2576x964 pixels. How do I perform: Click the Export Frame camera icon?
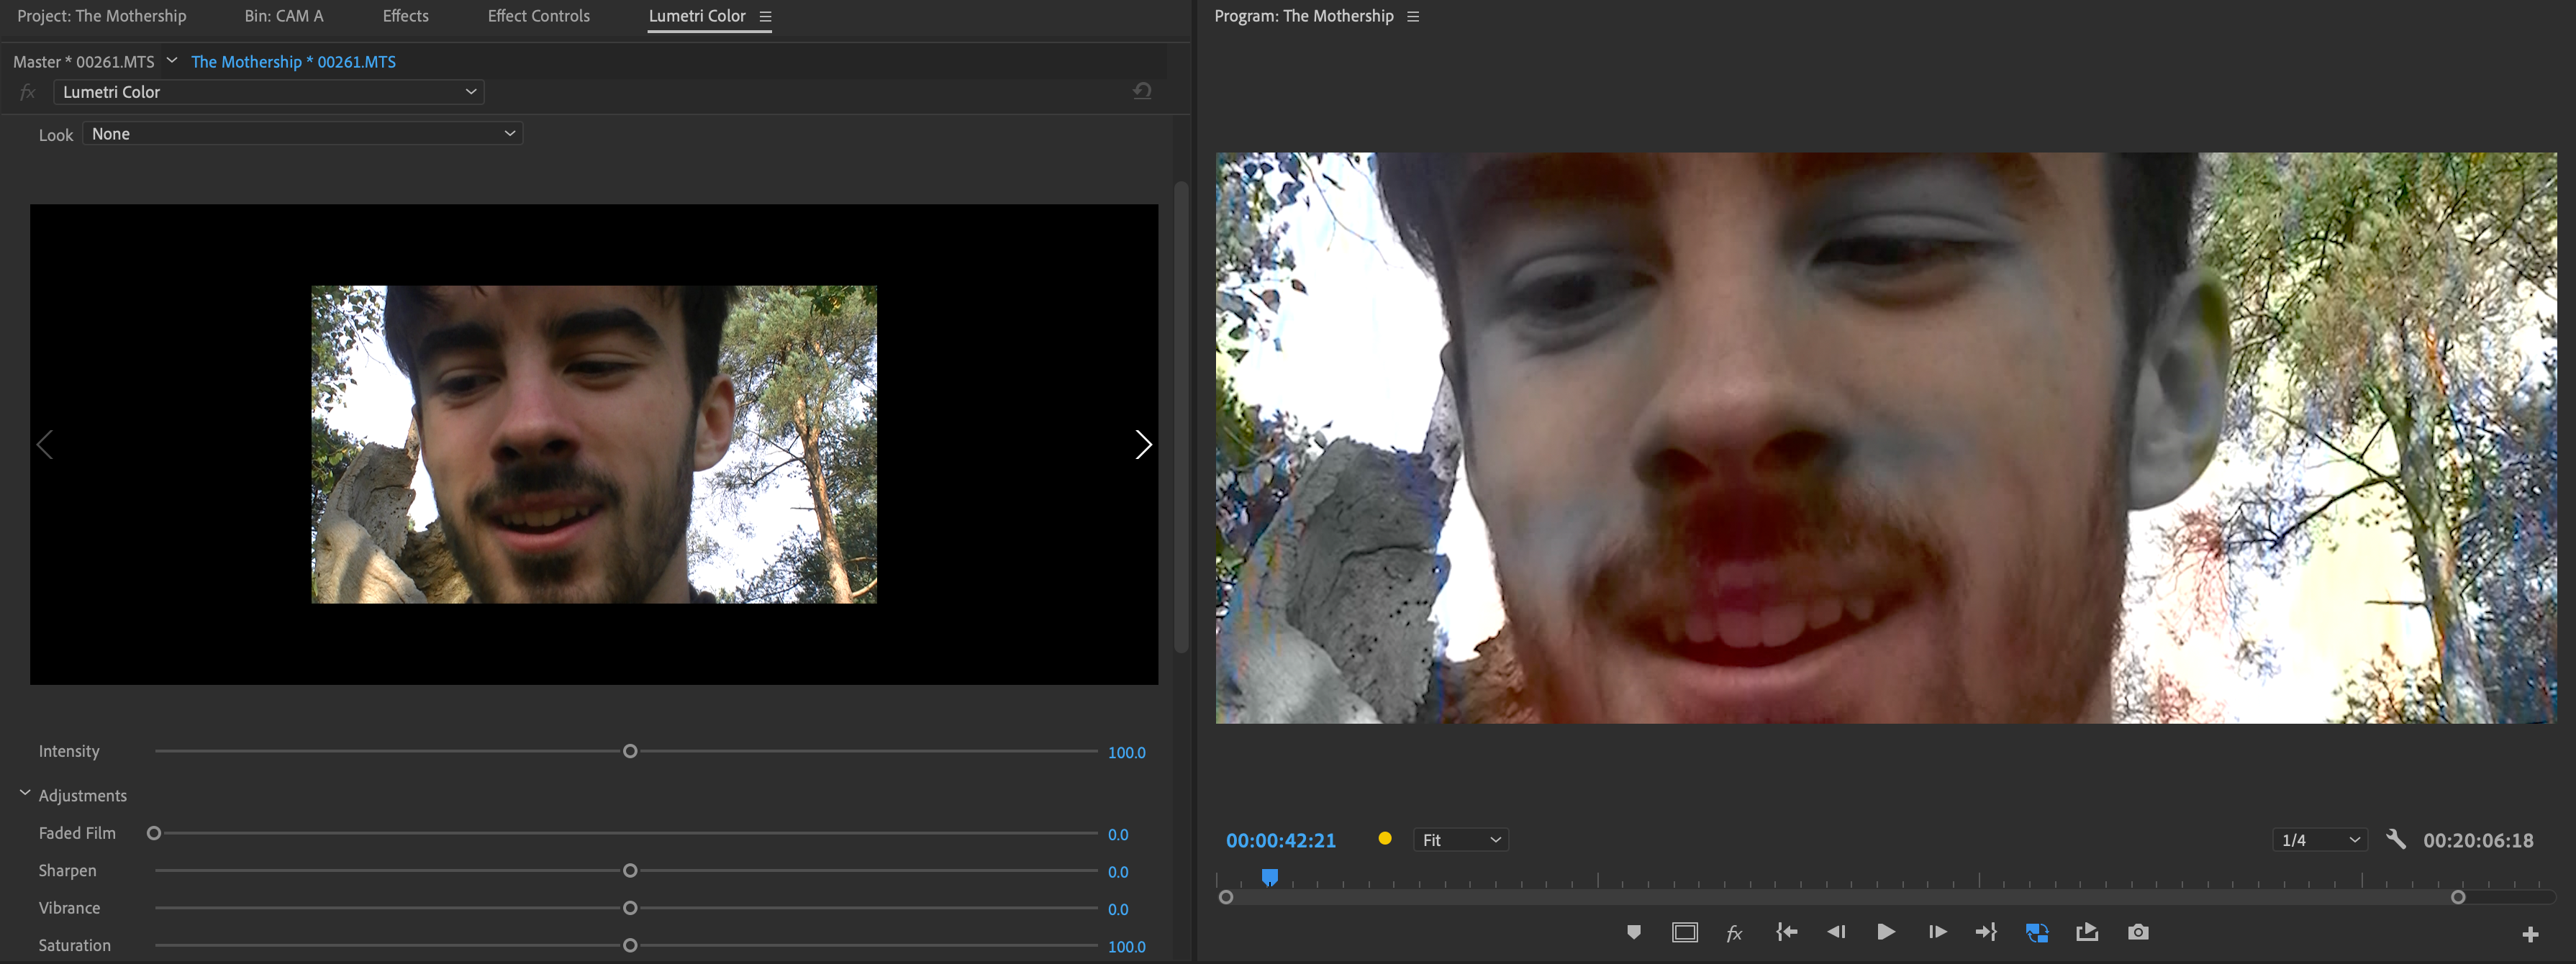[2138, 932]
